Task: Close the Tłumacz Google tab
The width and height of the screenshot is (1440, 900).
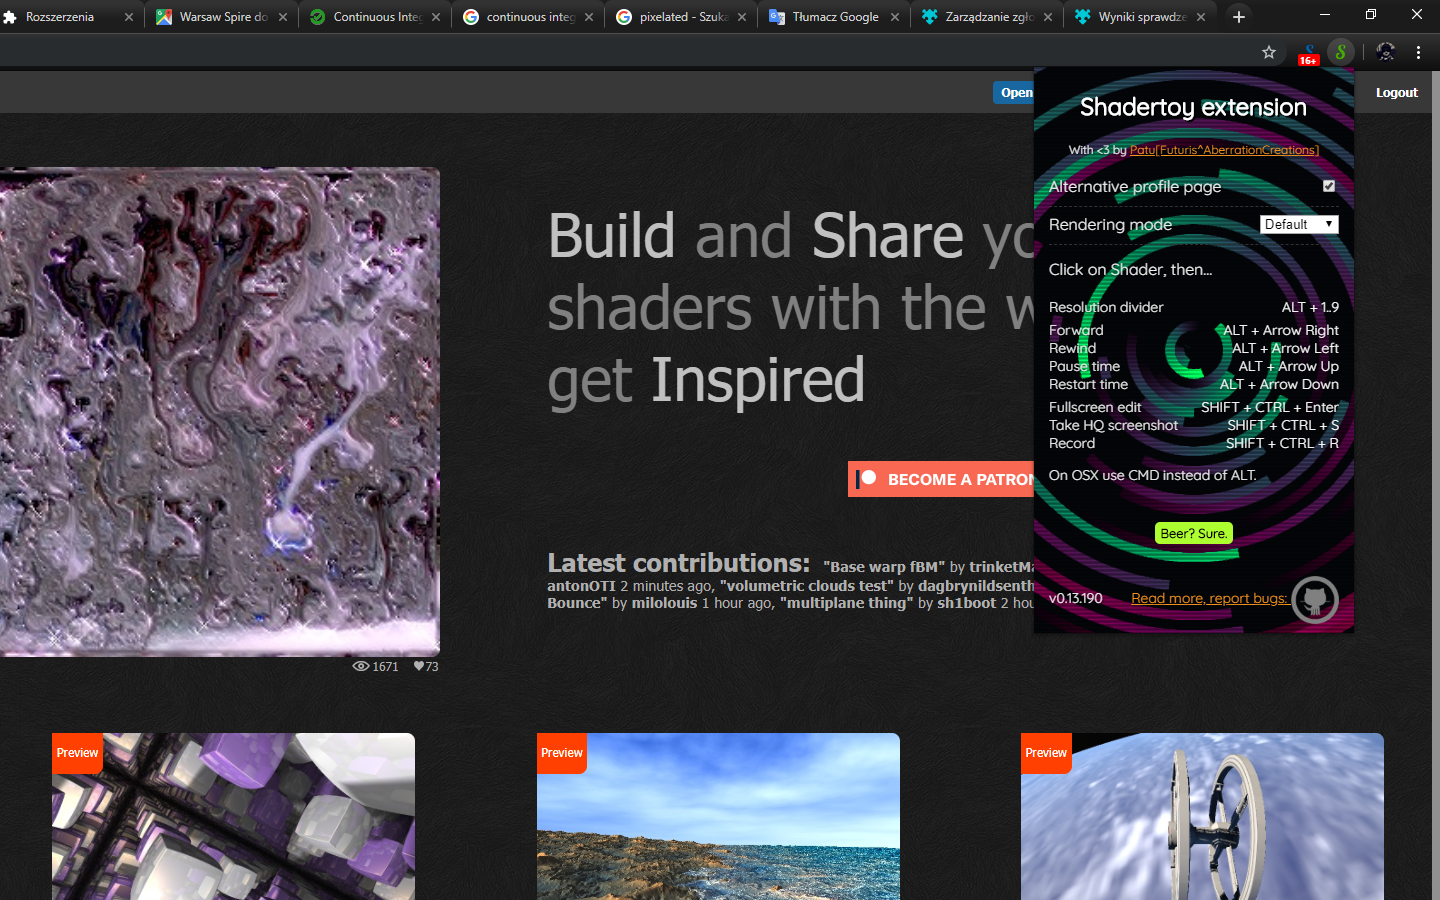Action: coord(895,17)
